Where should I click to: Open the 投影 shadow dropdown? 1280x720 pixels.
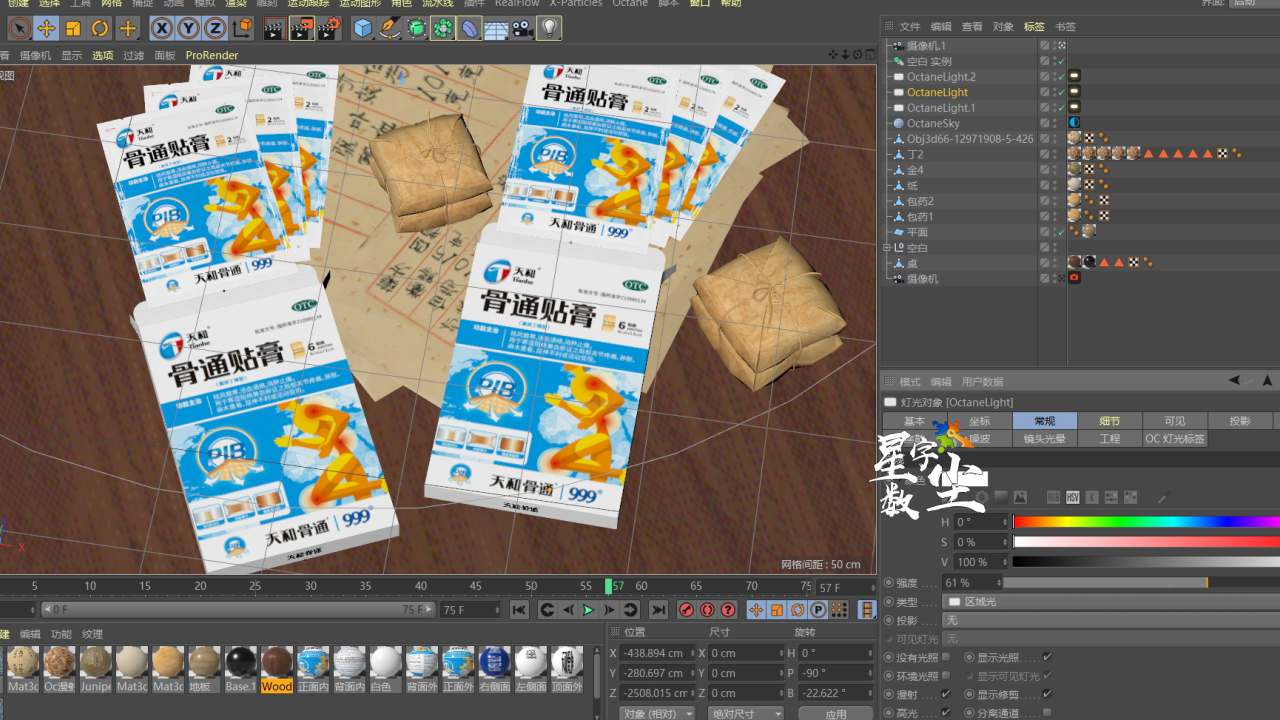click(x=1111, y=620)
